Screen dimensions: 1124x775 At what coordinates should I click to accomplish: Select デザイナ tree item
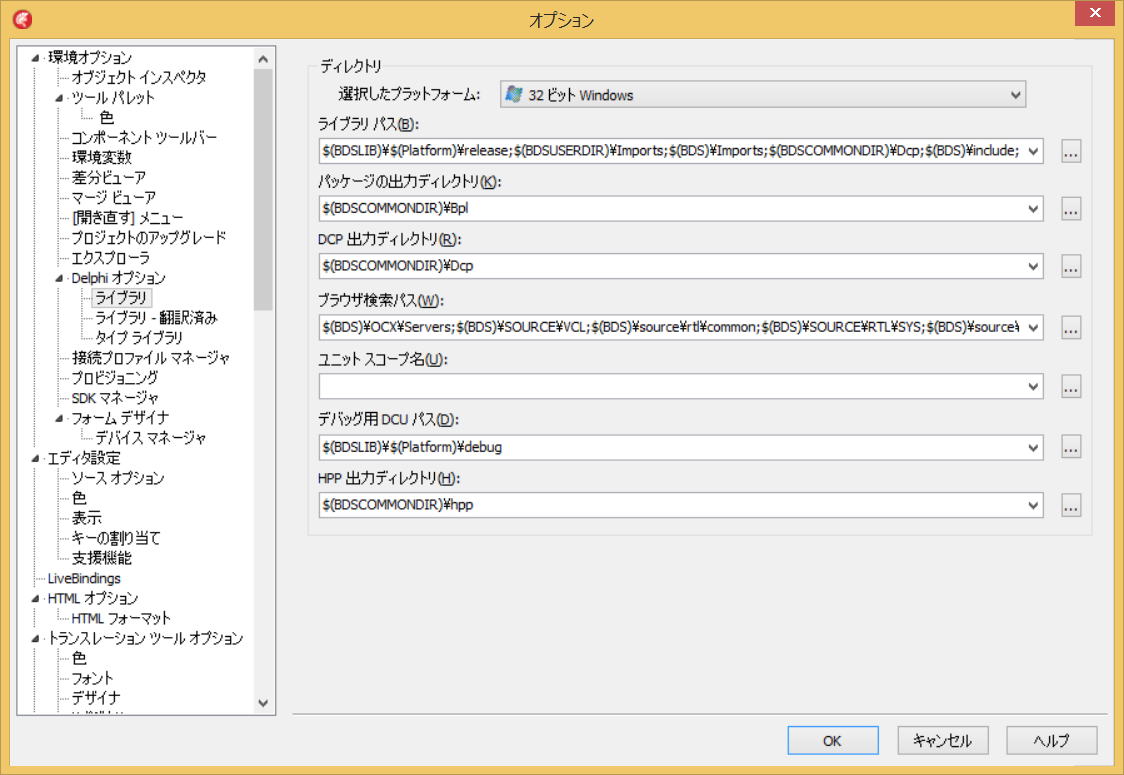pos(95,698)
